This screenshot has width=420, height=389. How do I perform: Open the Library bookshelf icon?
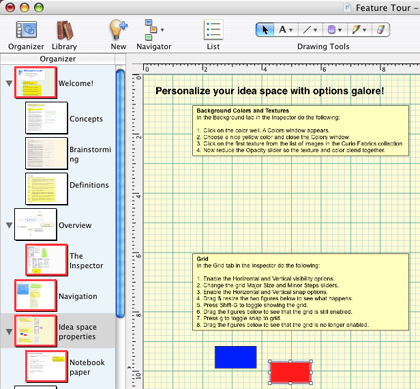pyautogui.click(x=64, y=30)
